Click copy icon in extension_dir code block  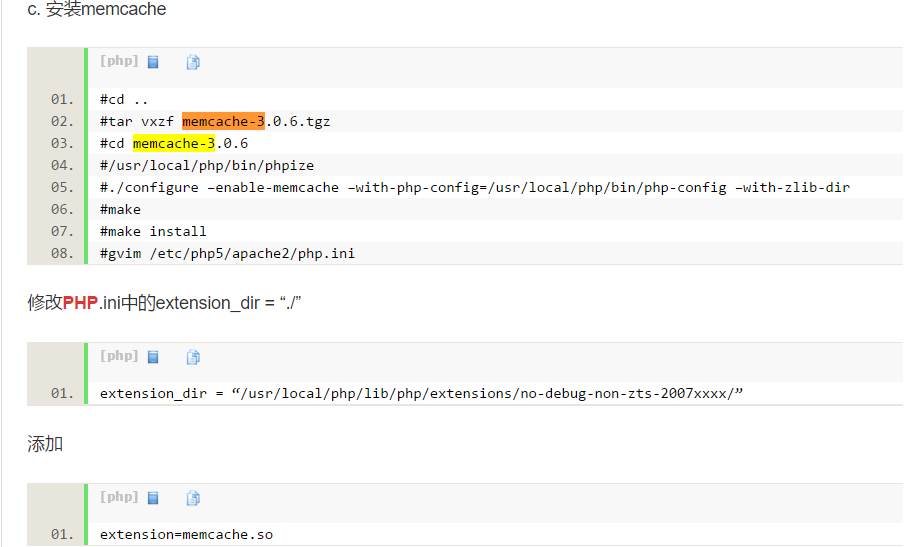(x=193, y=357)
